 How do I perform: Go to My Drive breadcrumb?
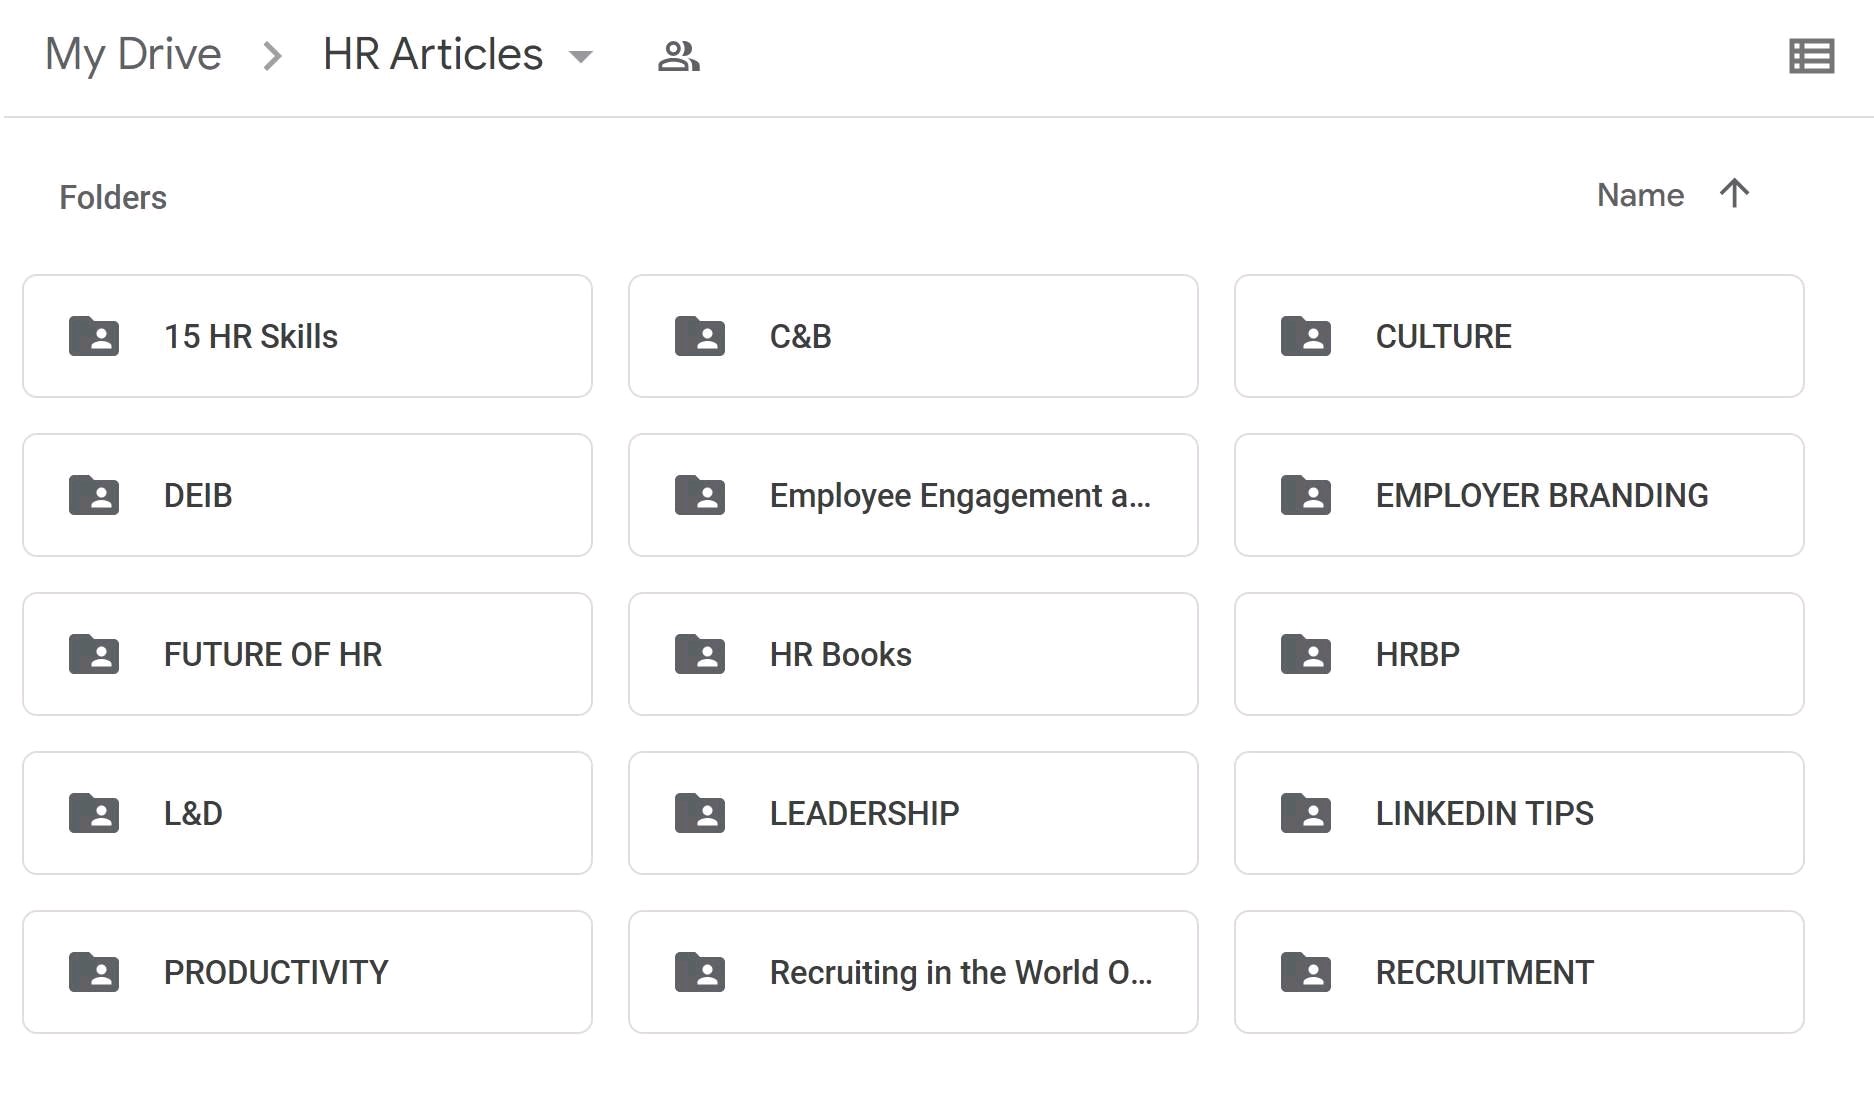(133, 55)
